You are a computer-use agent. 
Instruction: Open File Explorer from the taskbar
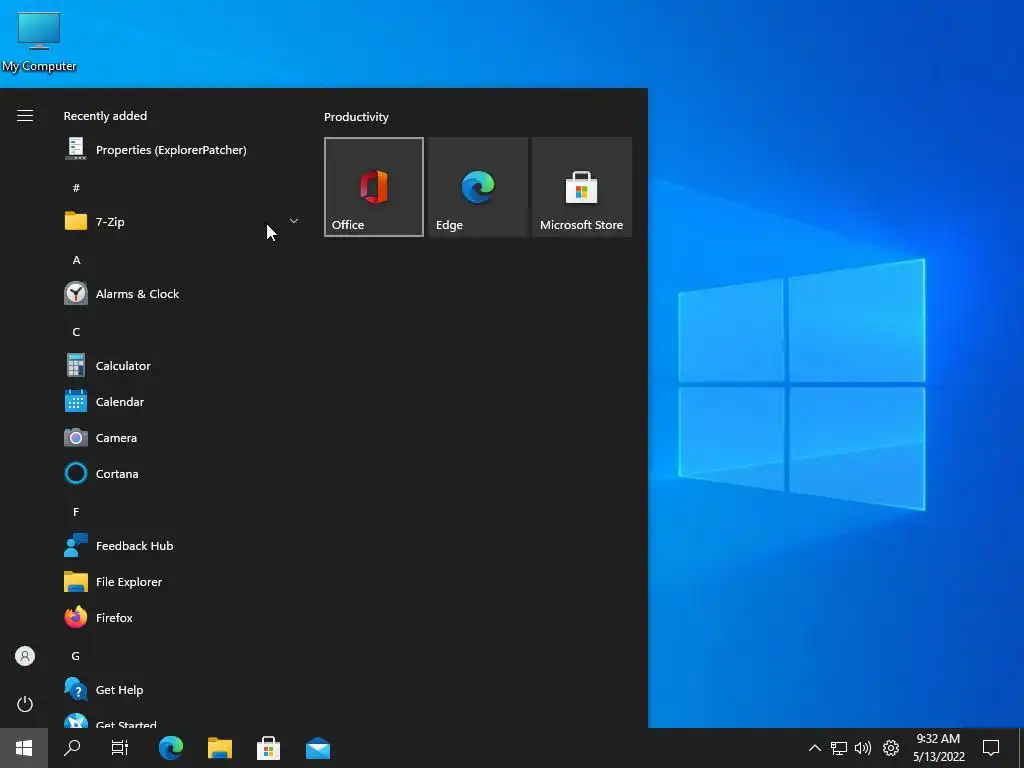(x=220, y=748)
